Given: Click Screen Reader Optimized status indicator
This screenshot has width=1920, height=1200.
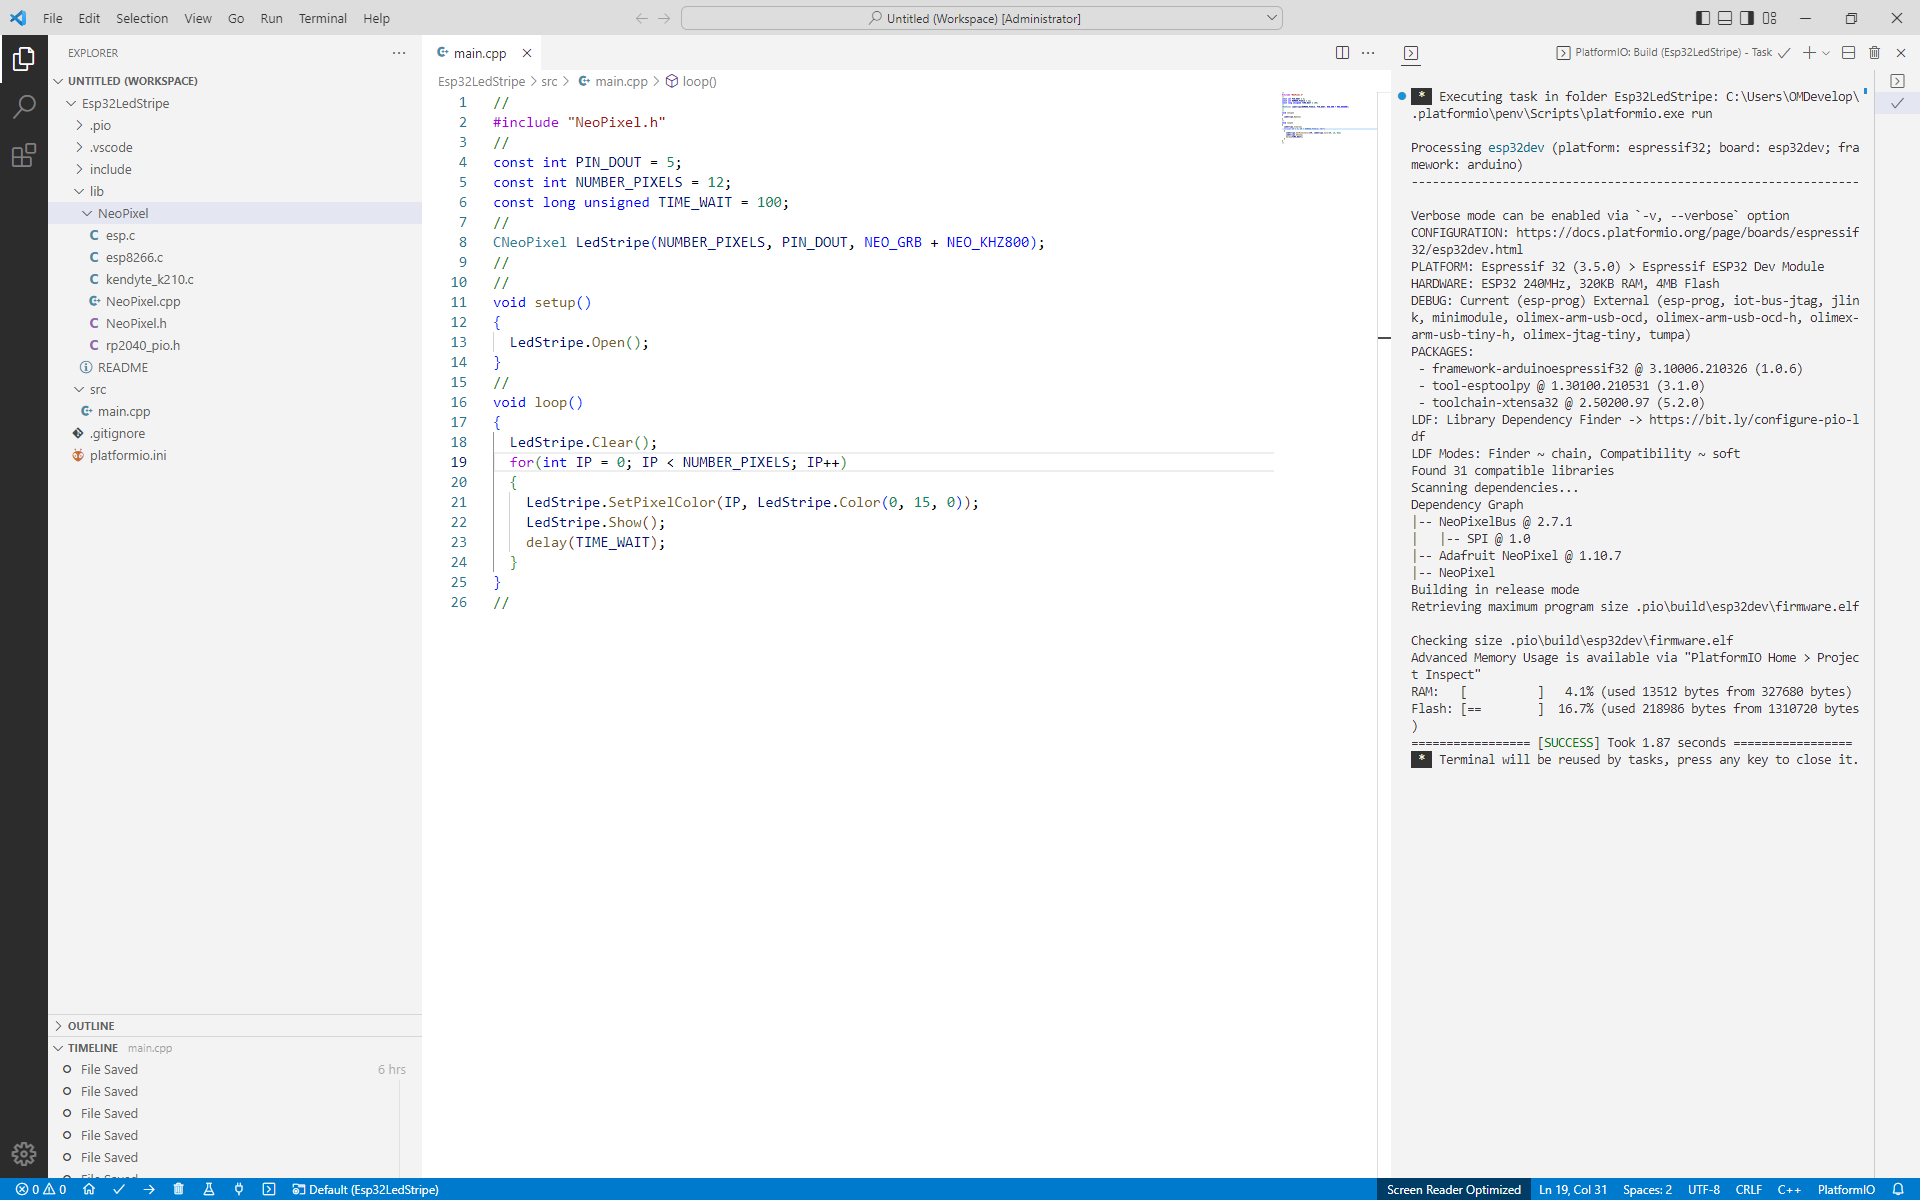Looking at the screenshot, I should point(1453,1189).
